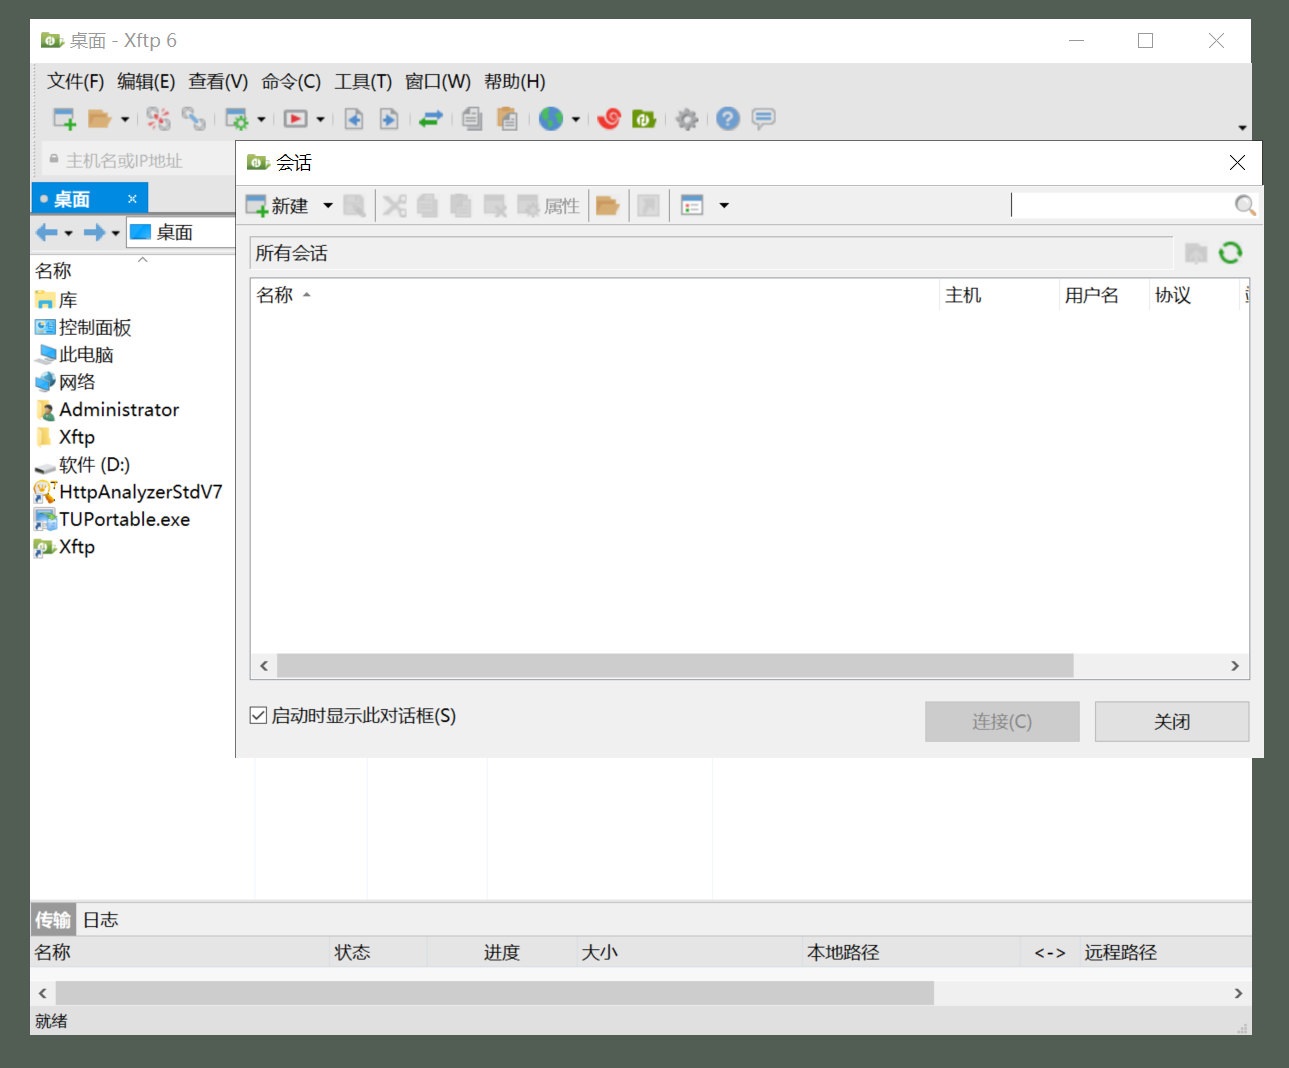Click the green refresh icon in sessions dialog
1289x1068 pixels.
[1230, 253]
